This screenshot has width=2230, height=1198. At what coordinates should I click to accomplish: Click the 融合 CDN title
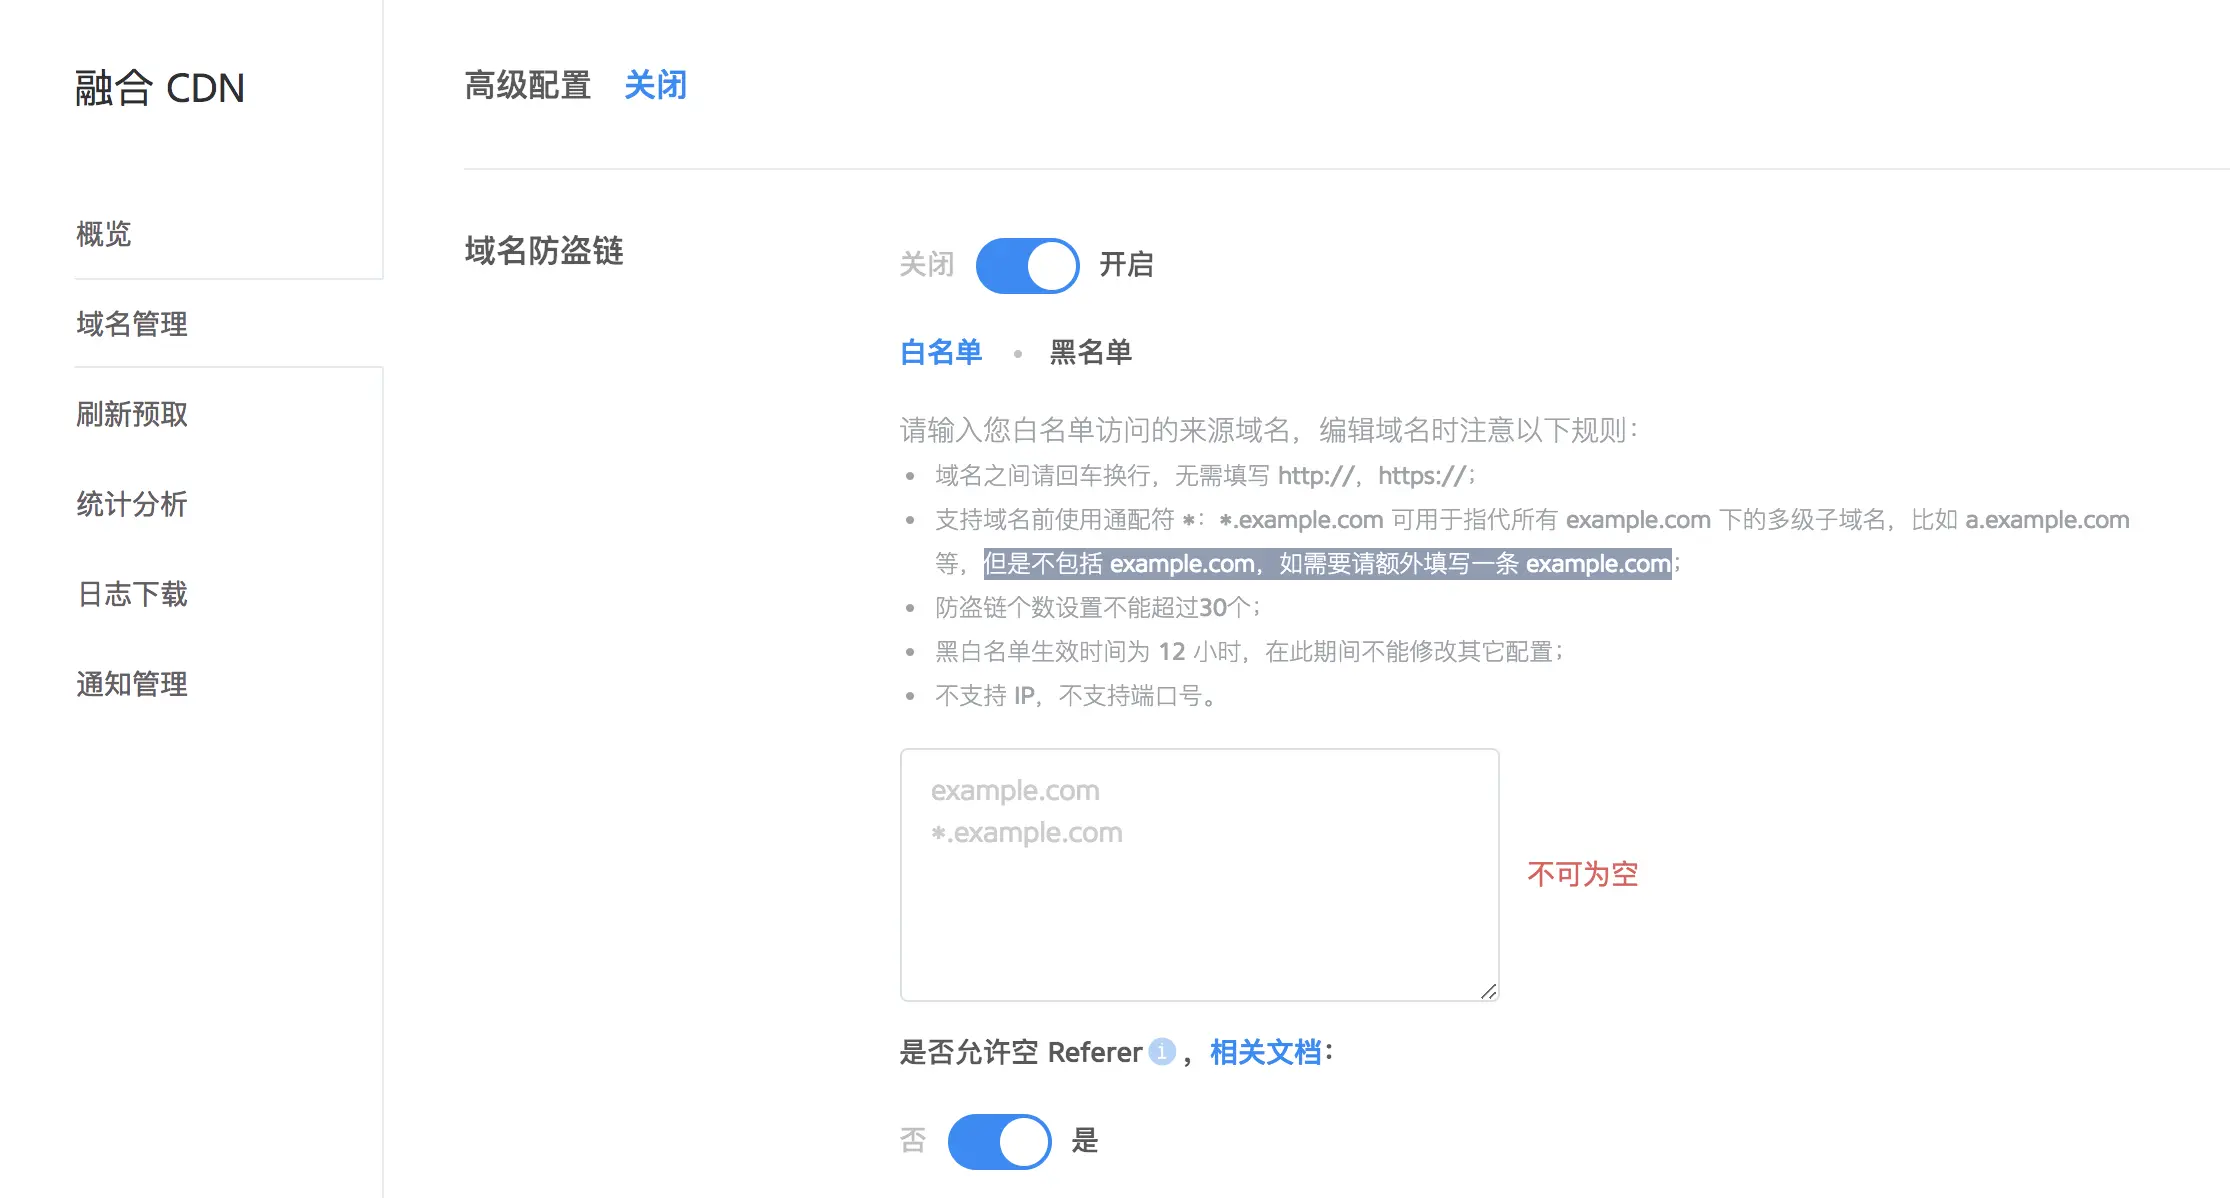tap(160, 88)
